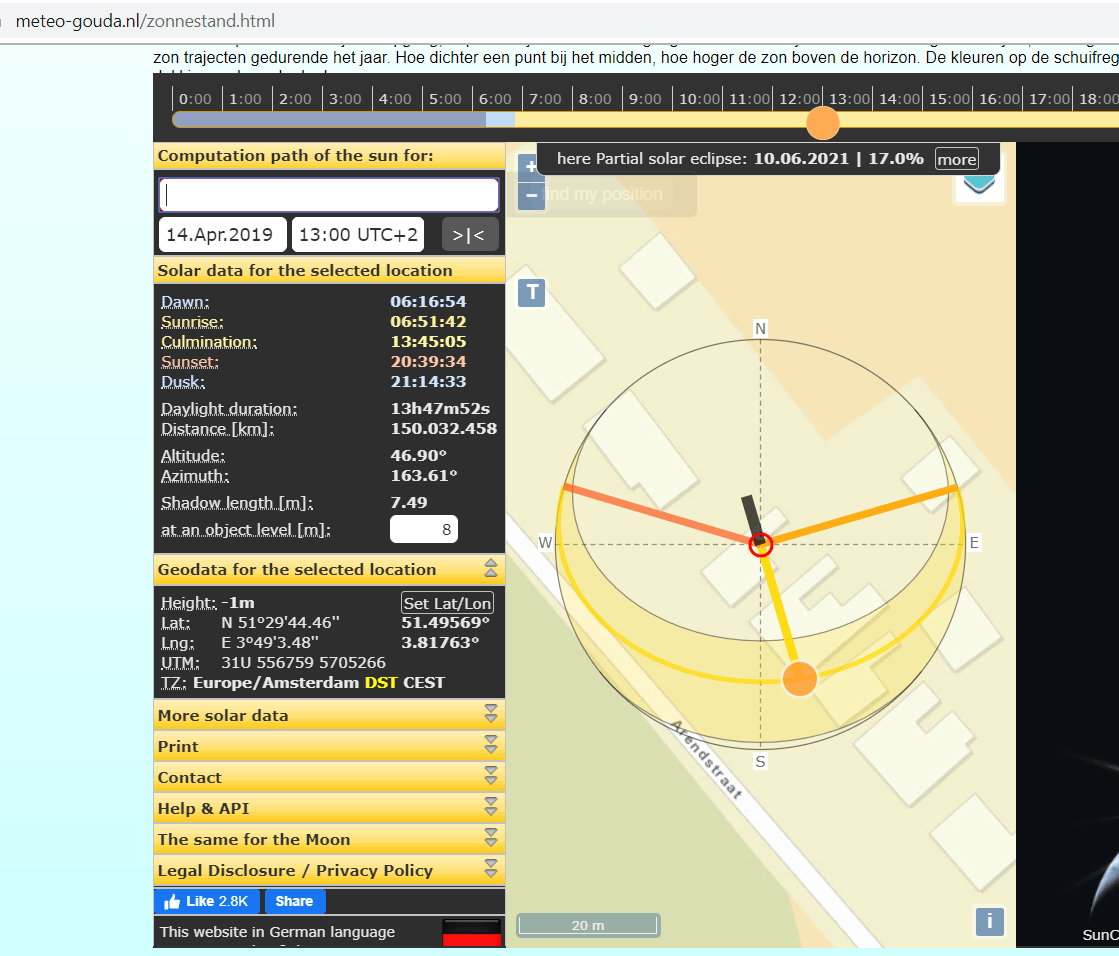1119x956 pixels.
Task: Click the Sunset label link
Action: click(x=190, y=362)
